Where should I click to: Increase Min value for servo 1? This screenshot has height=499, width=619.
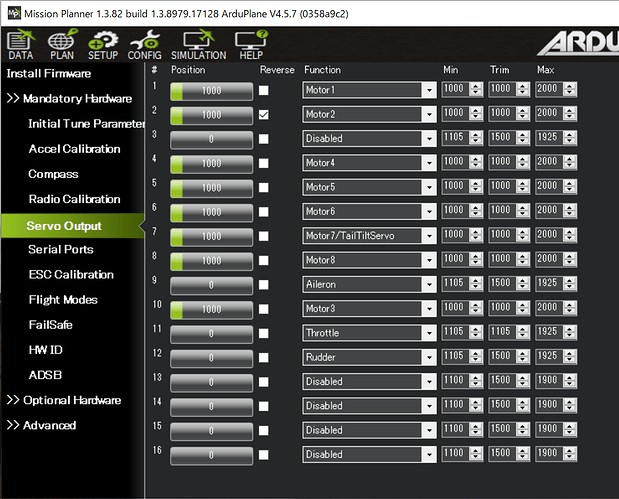coord(476,86)
